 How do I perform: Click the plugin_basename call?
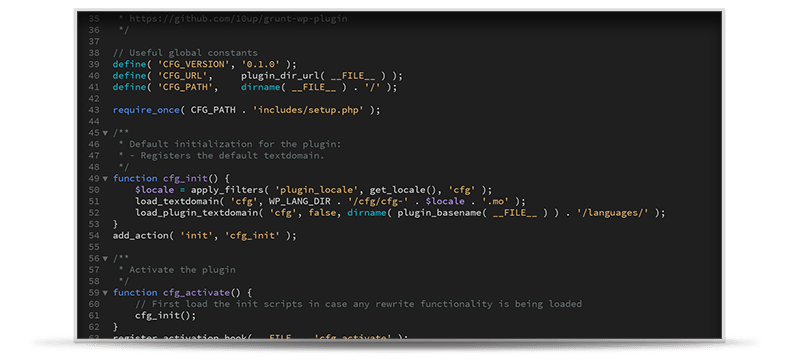point(439,213)
